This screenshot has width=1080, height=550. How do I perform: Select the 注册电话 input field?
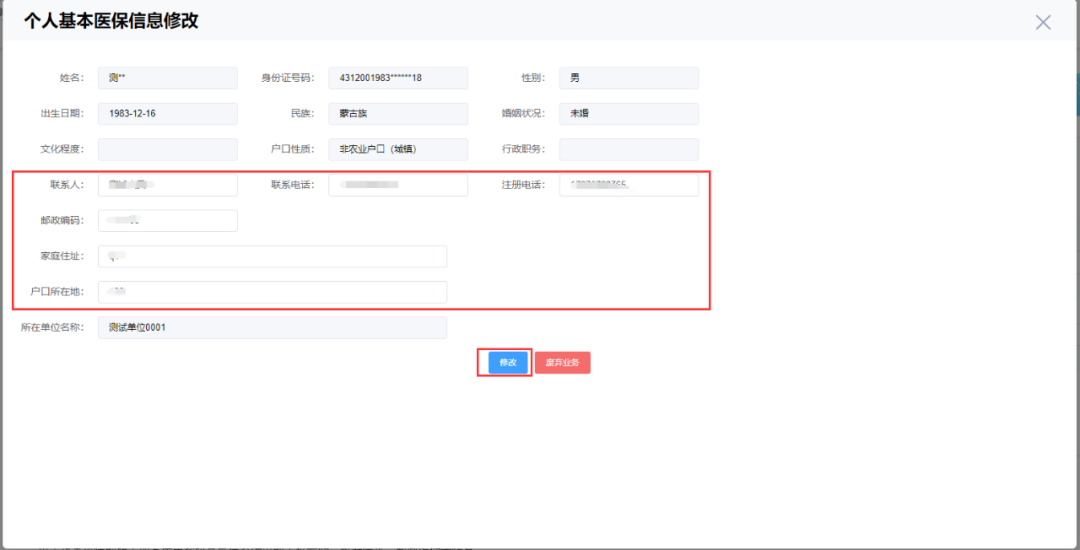(628, 185)
